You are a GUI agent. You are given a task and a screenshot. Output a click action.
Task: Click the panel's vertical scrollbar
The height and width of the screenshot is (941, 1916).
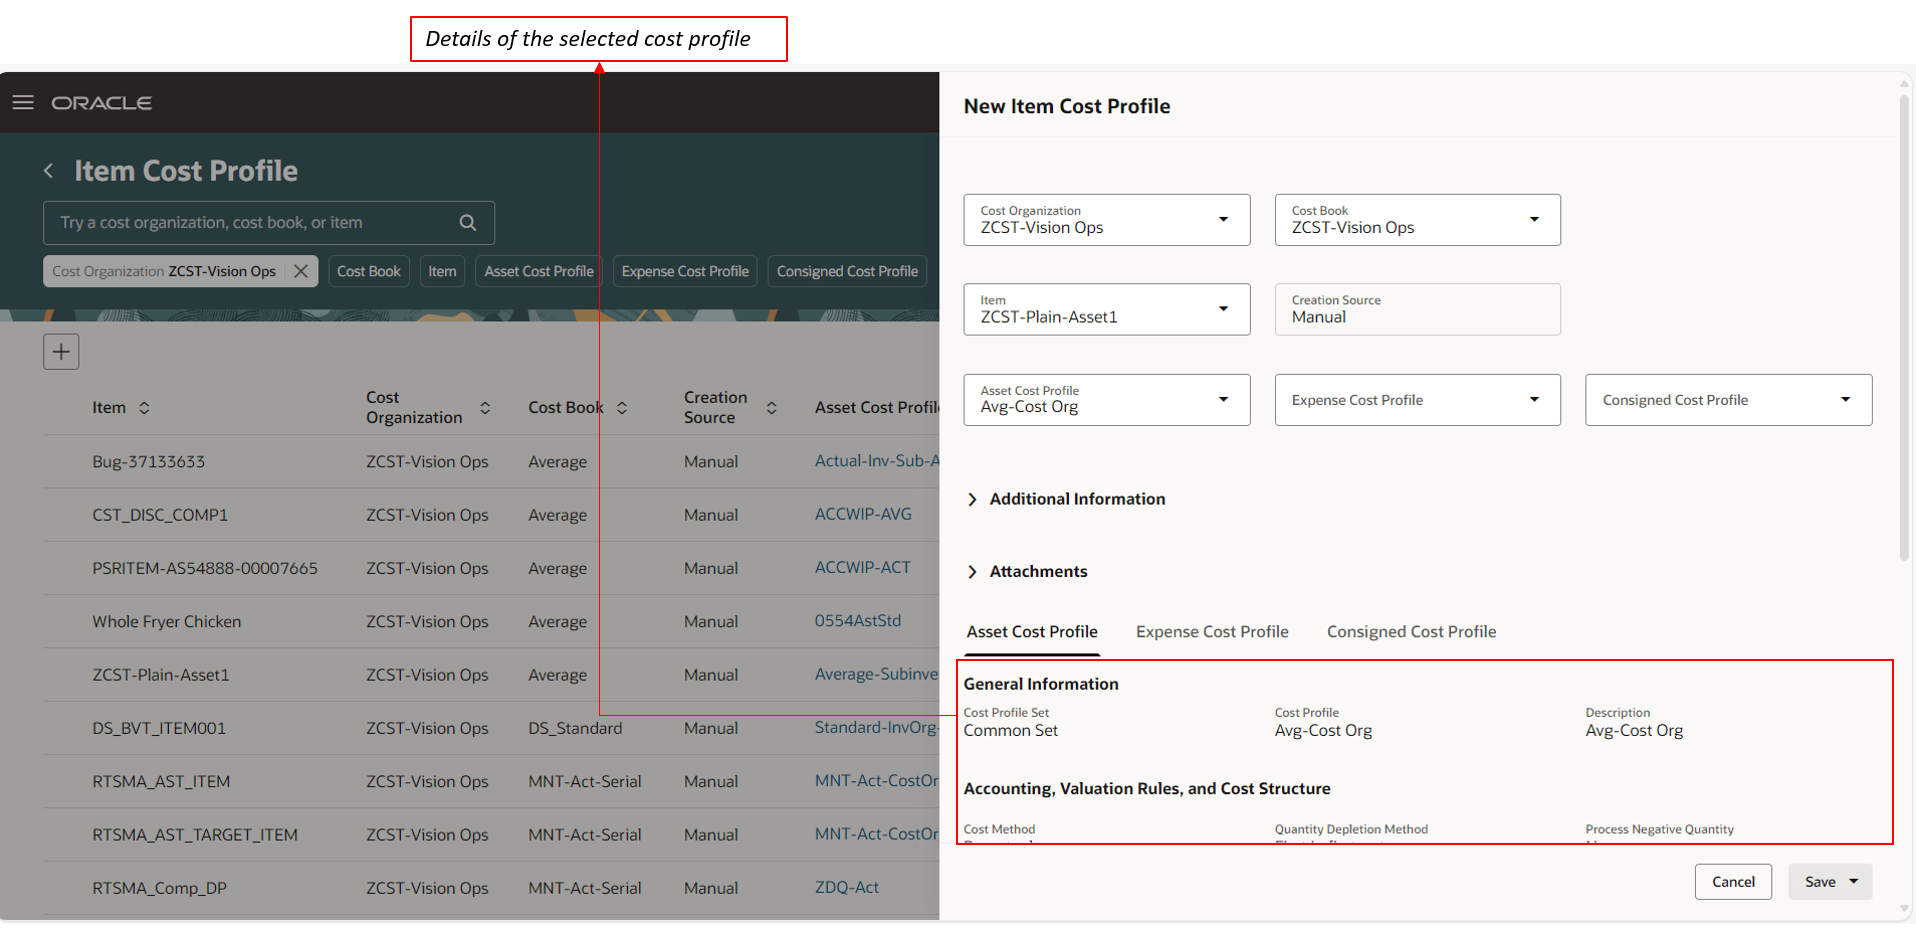(x=1904, y=327)
